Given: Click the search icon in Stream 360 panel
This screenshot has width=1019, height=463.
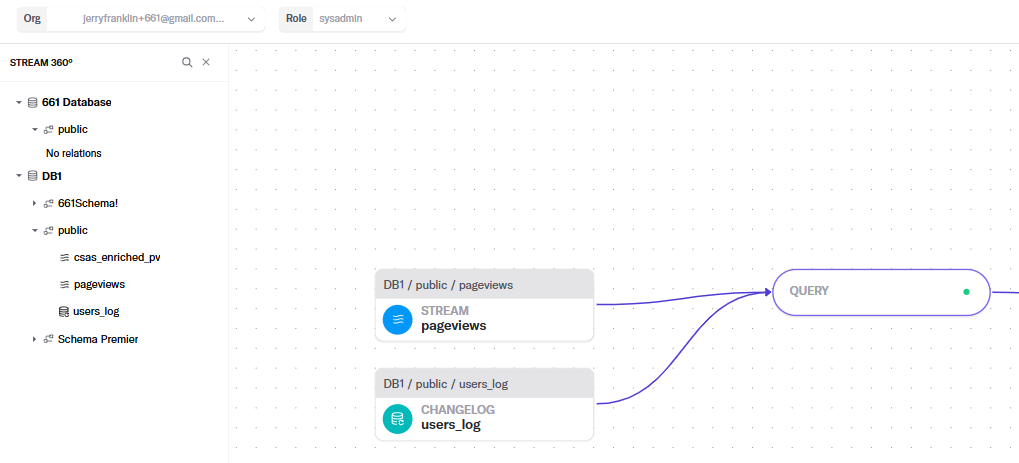Looking at the screenshot, I should click(x=187, y=62).
